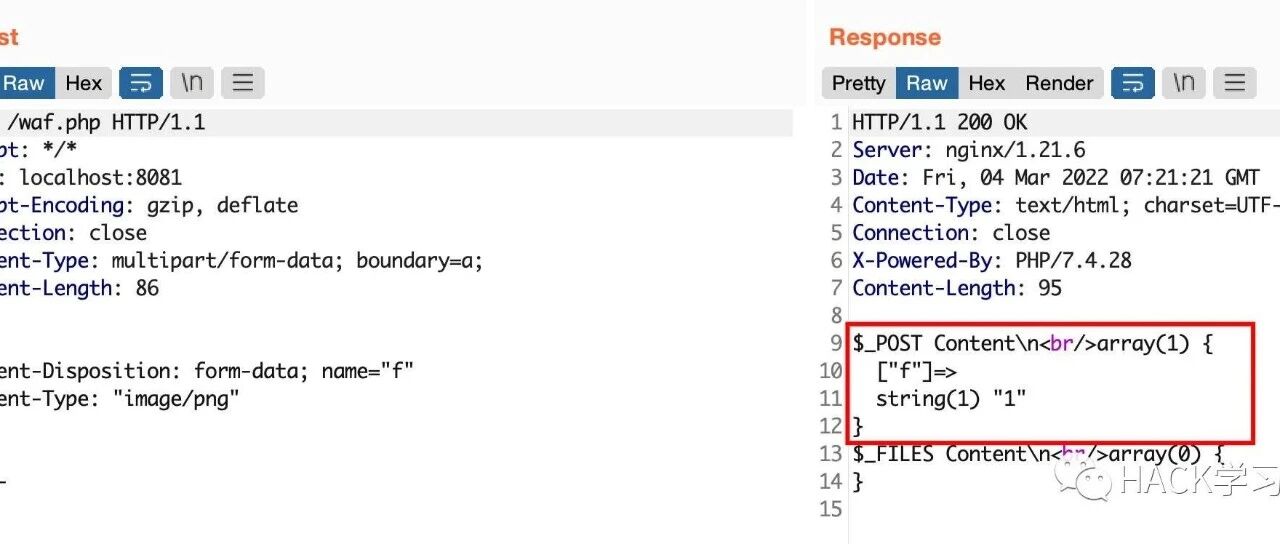Open Response panel hamburger menu
The width and height of the screenshot is (1280, 544).
1235,83
